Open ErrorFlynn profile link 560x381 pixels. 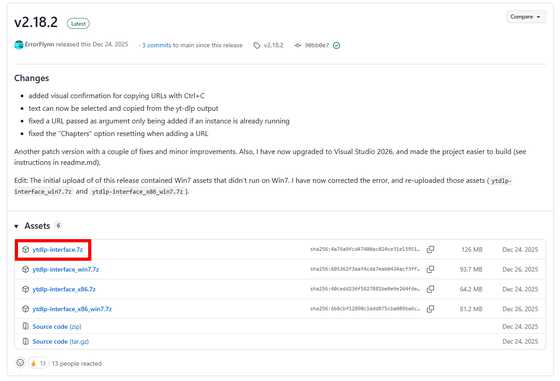tap(39, 44)
